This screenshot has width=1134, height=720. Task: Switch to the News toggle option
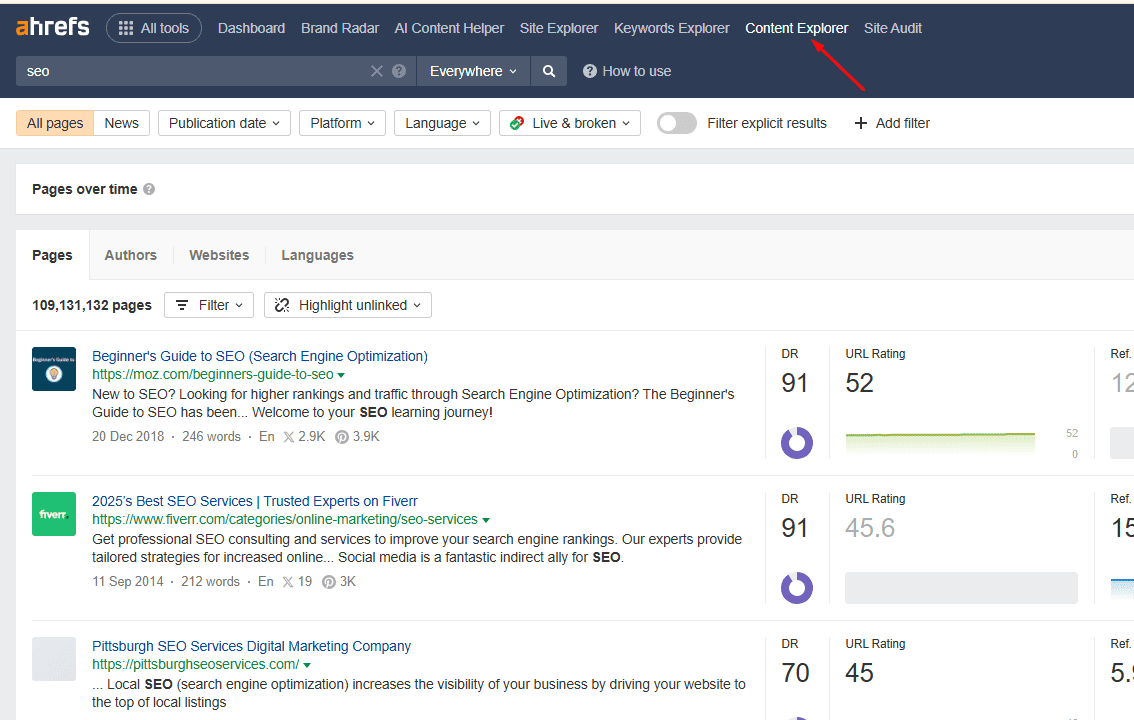click(122, 123)
